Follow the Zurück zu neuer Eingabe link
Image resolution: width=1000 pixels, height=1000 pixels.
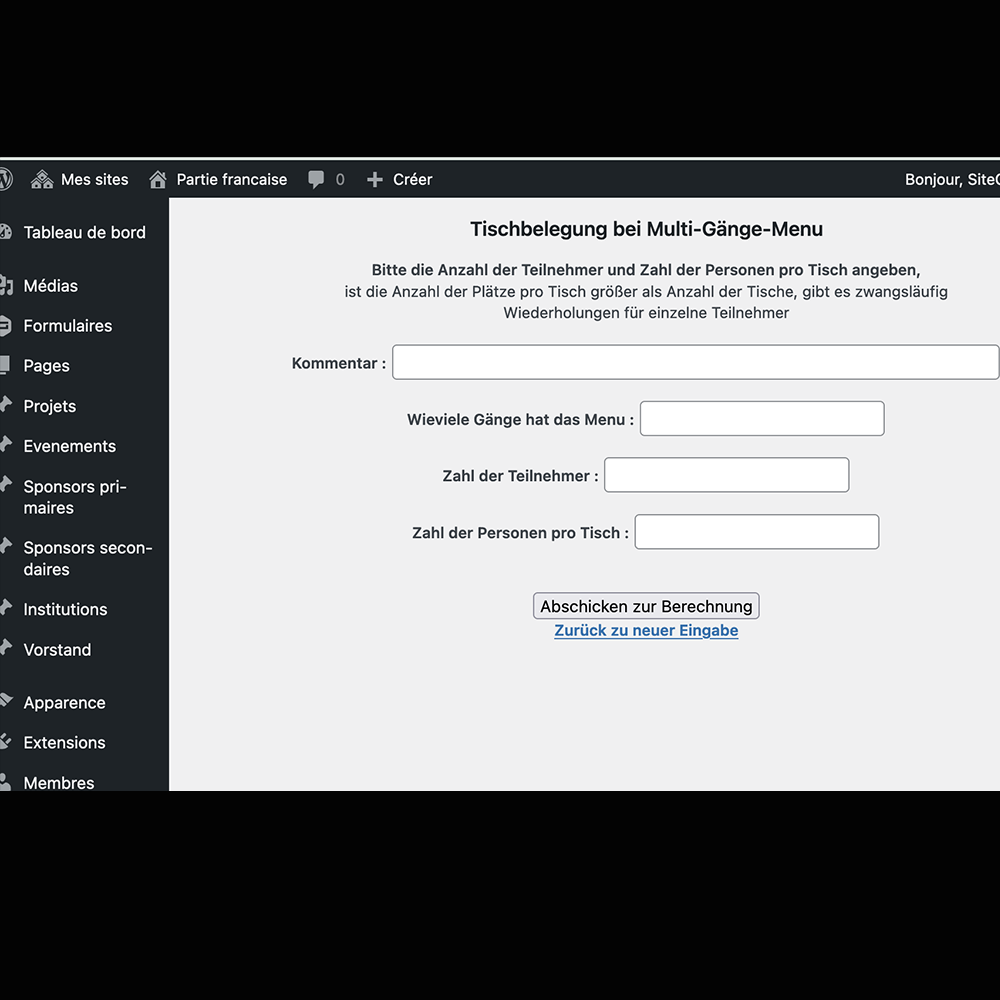pos(646,631)
